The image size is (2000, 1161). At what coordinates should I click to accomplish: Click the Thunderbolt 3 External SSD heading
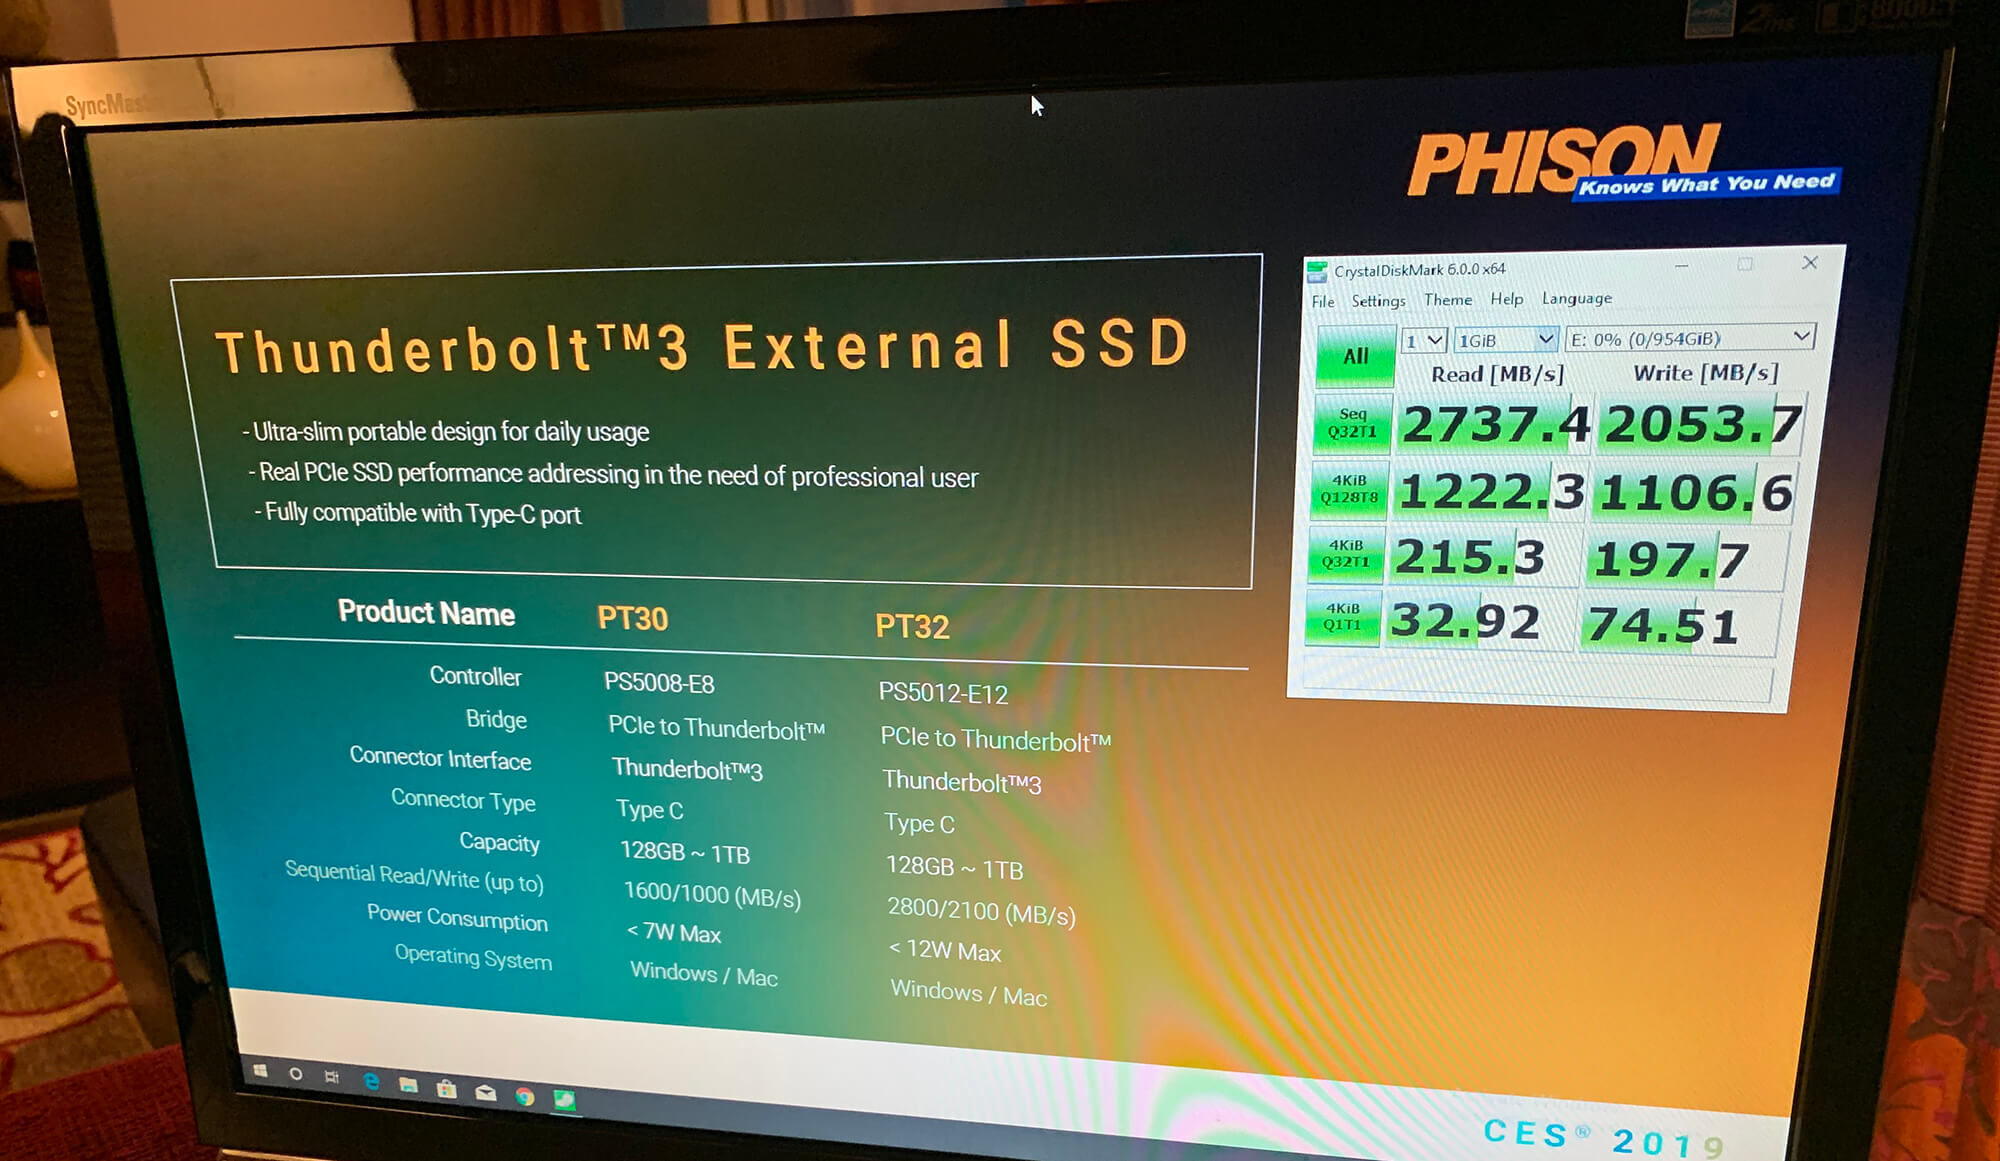703,347
